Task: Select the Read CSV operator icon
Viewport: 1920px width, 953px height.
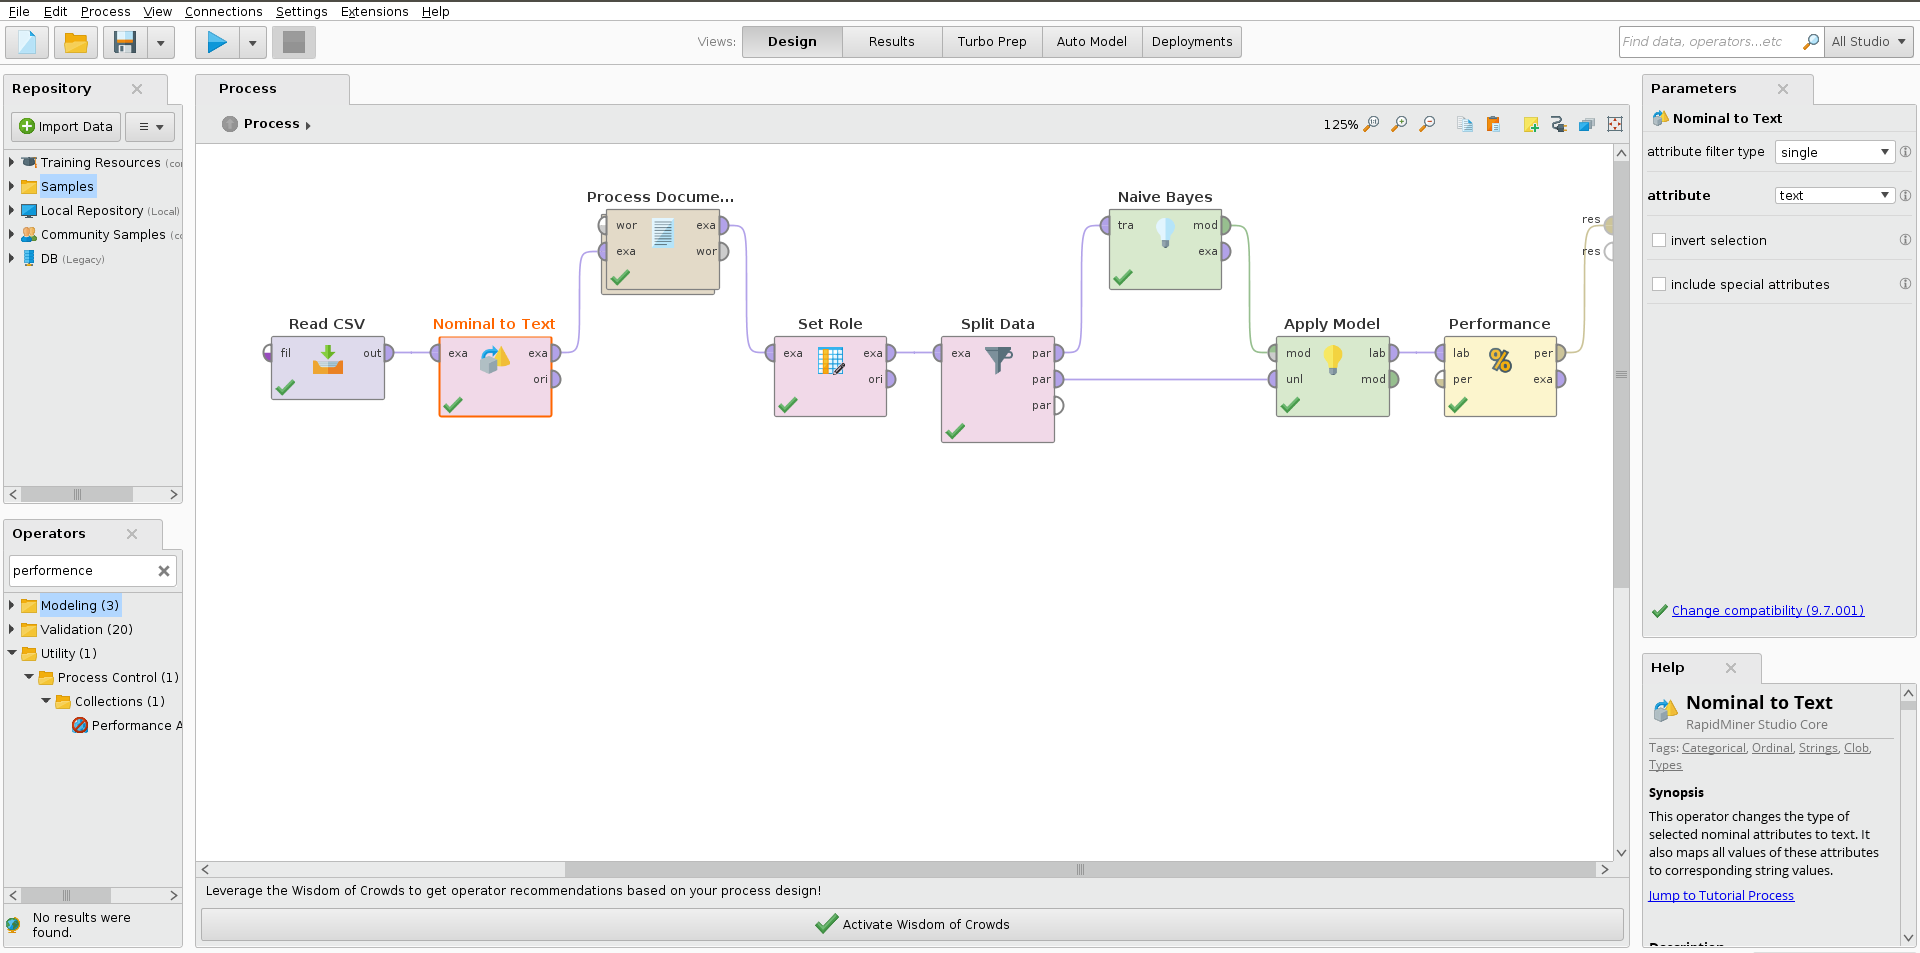Action: (328, 359)
